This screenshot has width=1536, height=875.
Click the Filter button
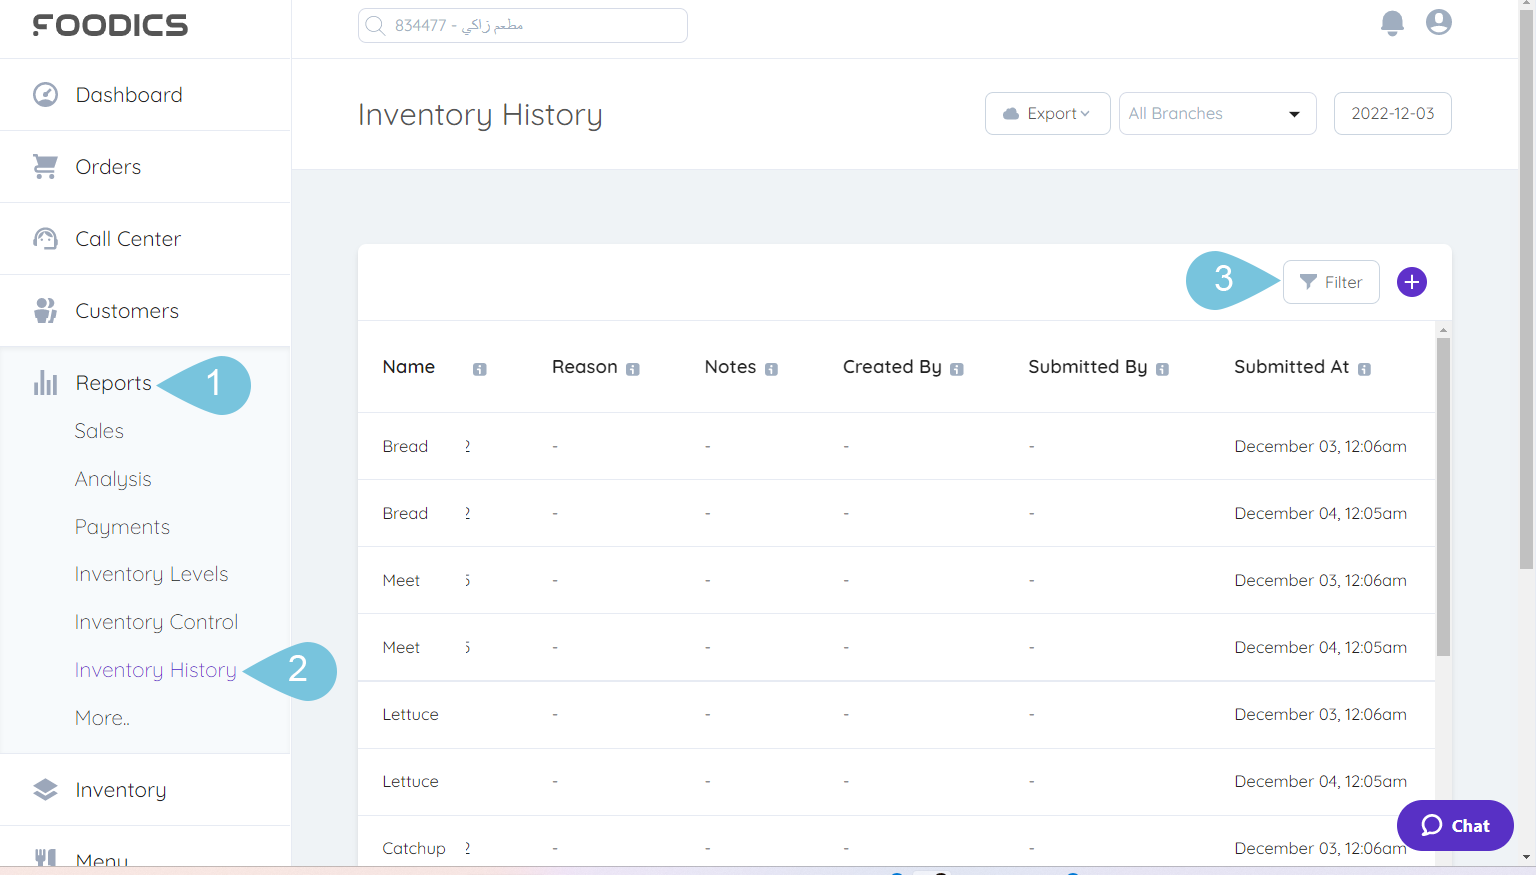coord(1331,282)
